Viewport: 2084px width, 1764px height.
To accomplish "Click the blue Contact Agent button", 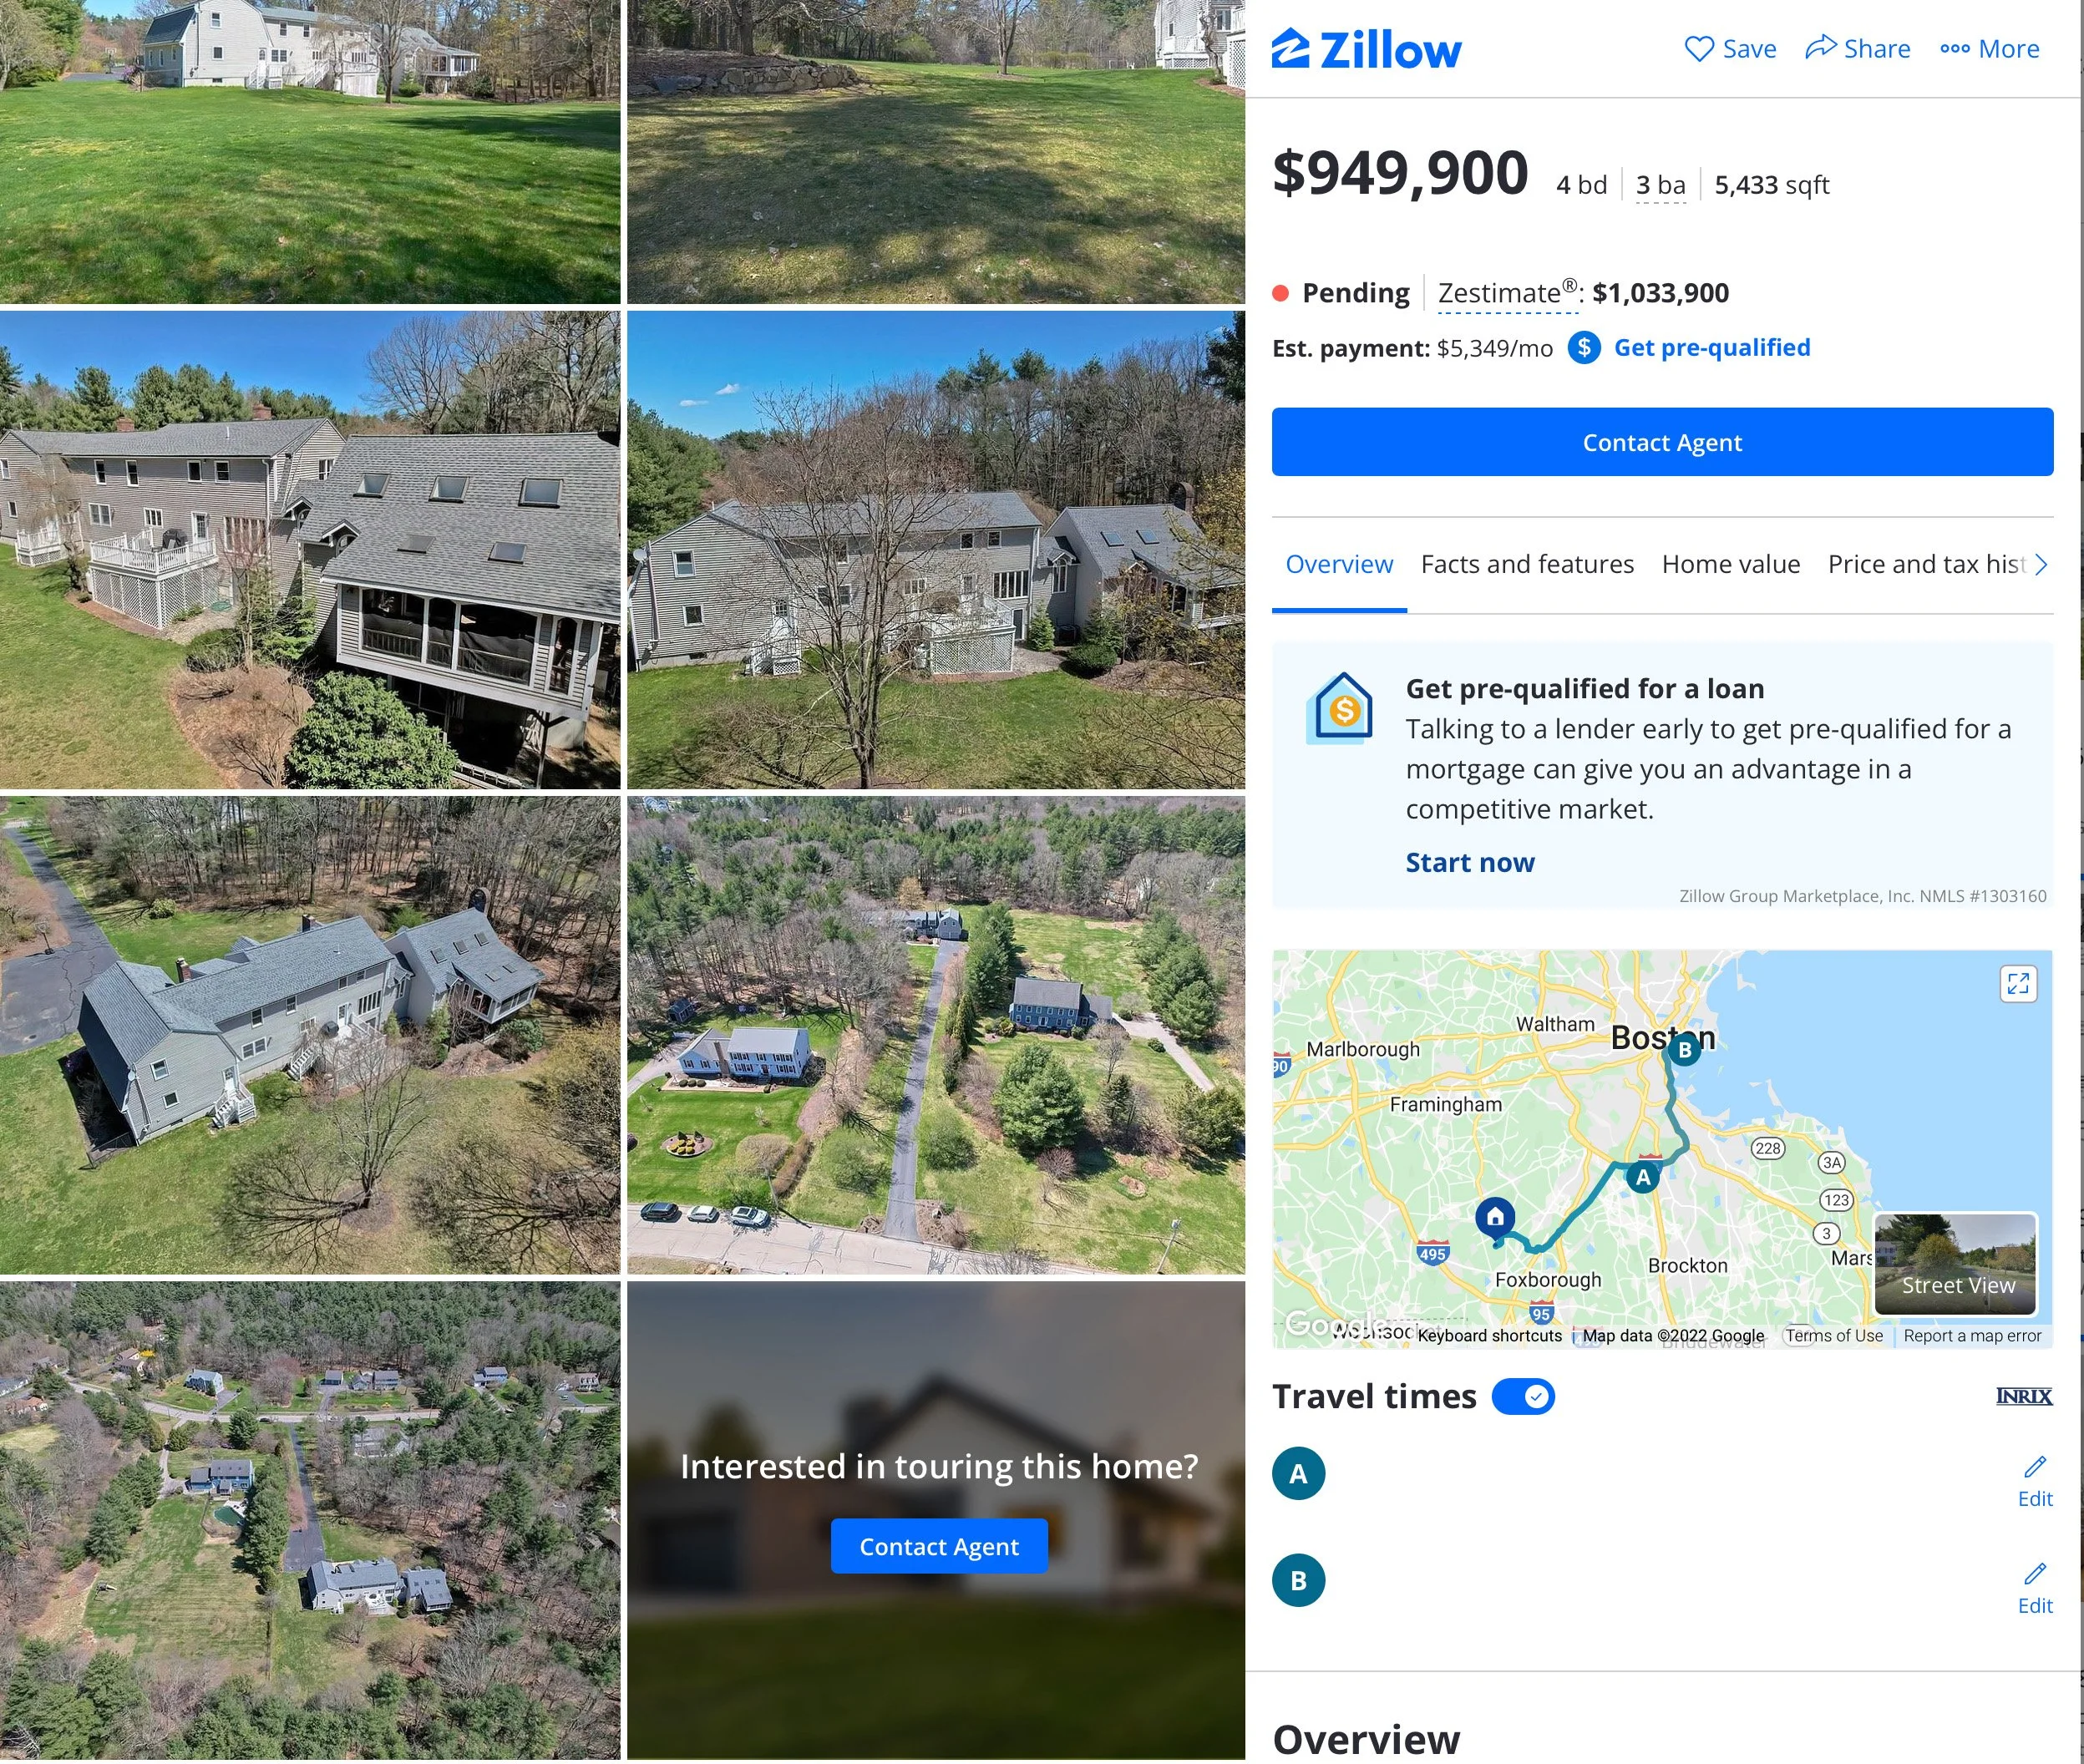I will point(1662,442).
